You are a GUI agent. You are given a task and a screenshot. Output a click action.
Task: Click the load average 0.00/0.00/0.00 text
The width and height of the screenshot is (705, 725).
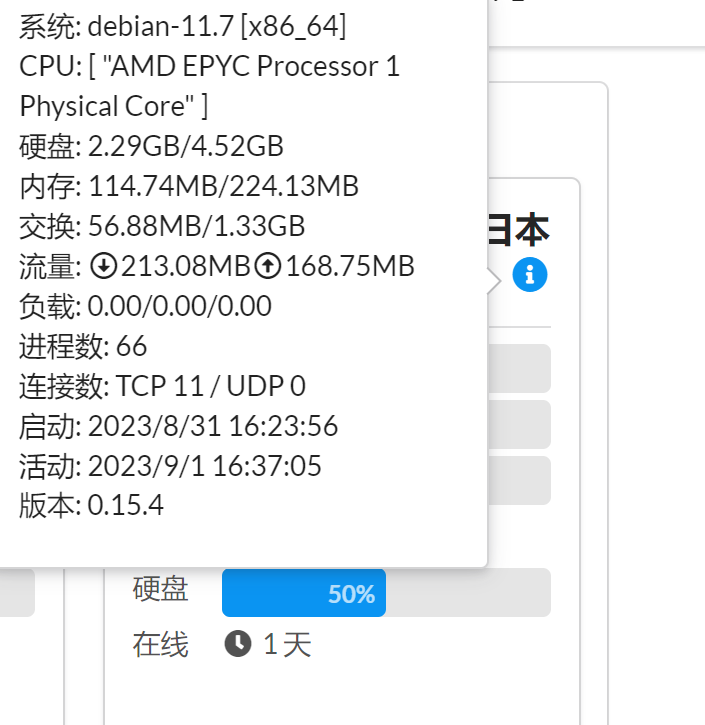[179, 306]
